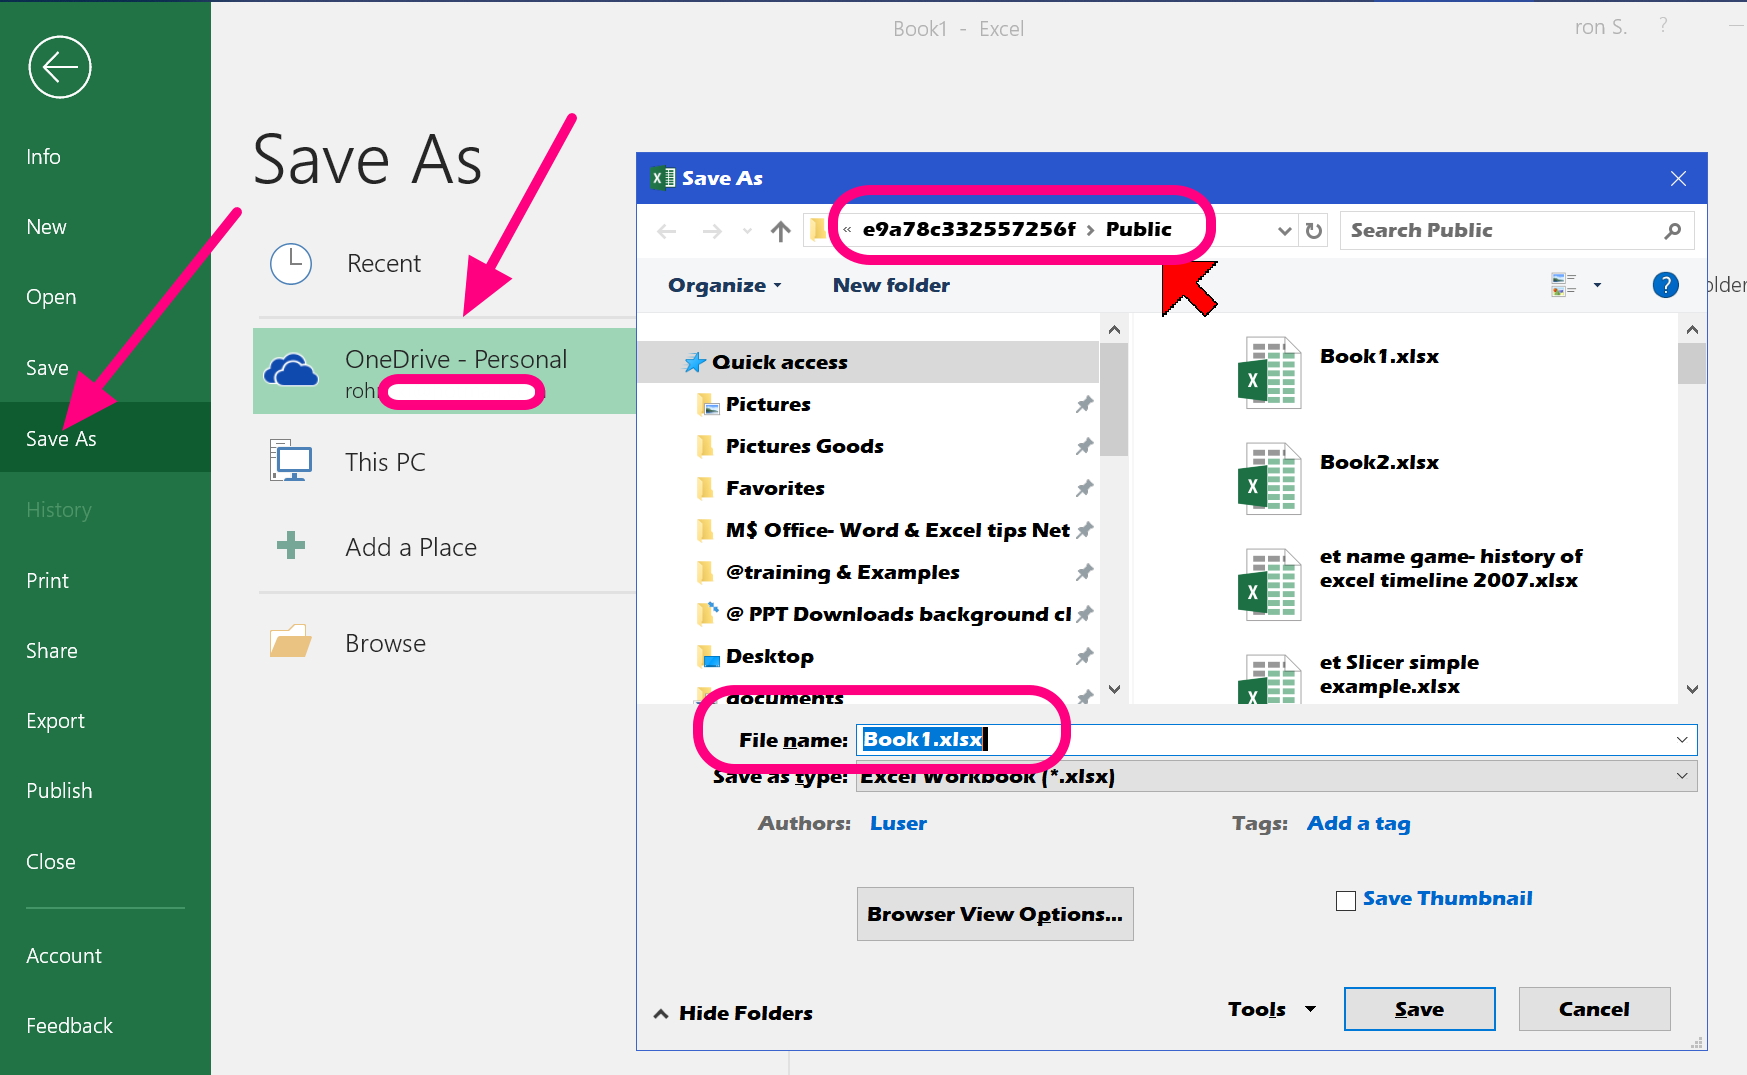1747x1075 pixels.
Task: Expand the File name dropdown list
Action: click(1682, 740)
